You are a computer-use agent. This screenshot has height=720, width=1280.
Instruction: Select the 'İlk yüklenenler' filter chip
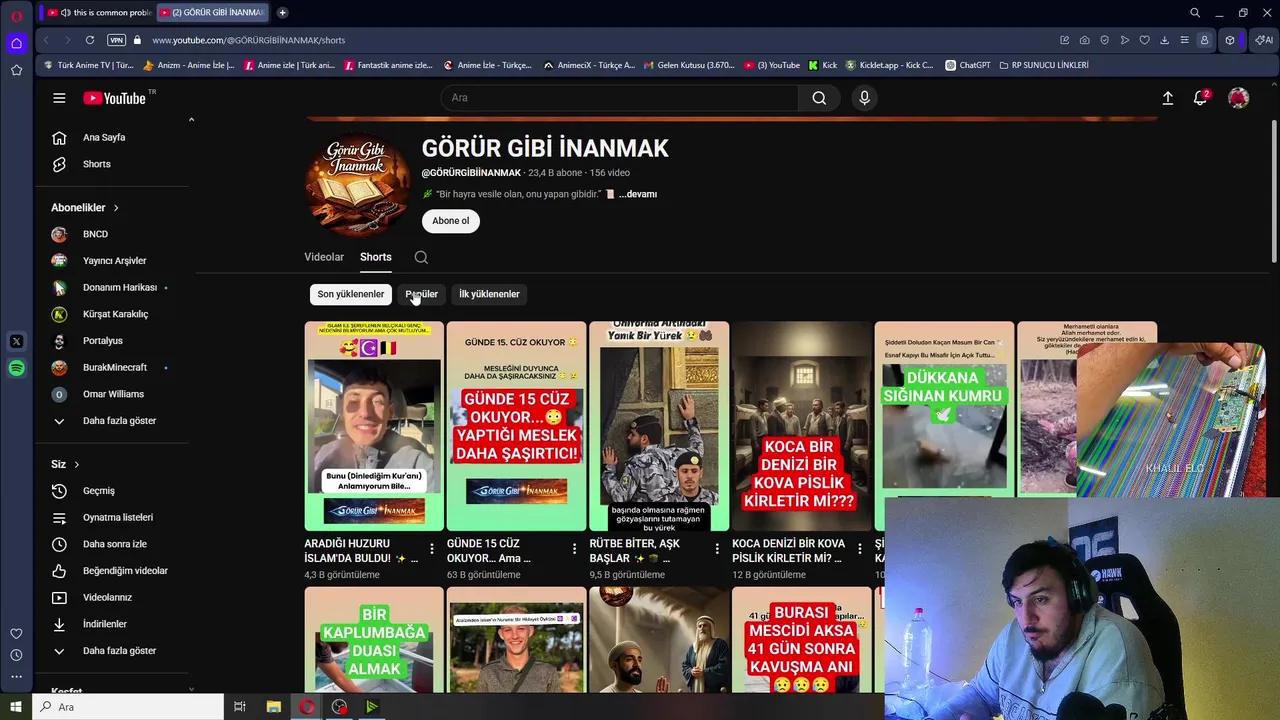489,294
